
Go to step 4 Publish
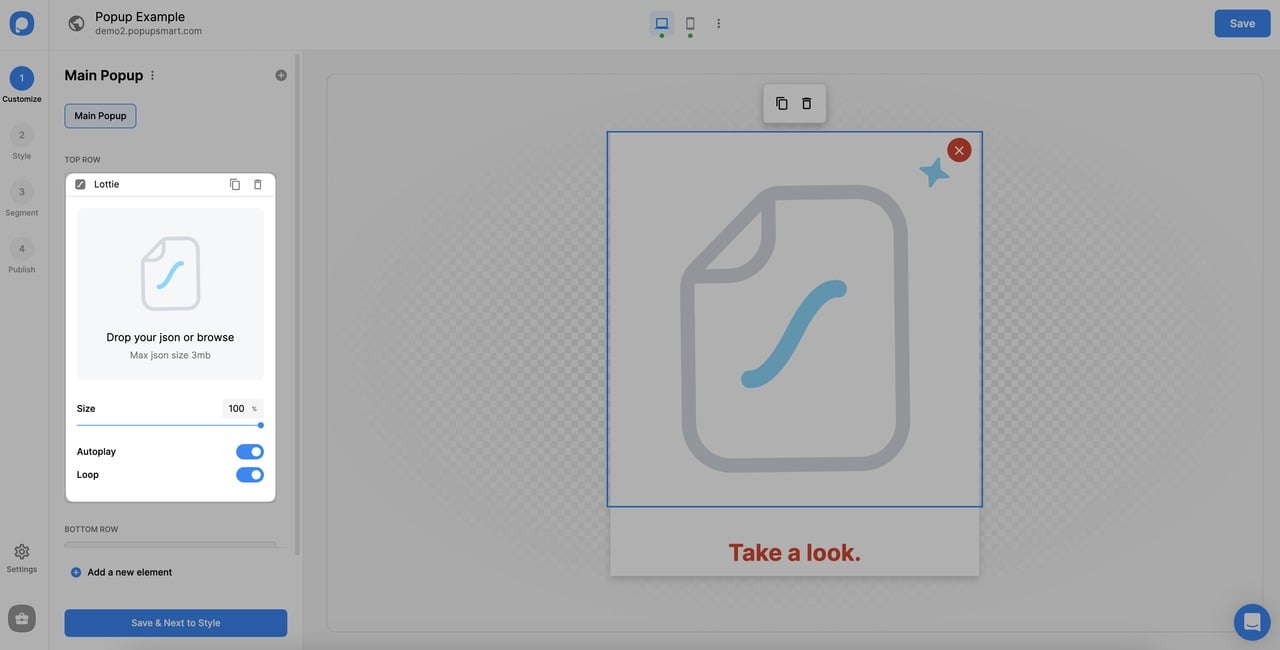tap(22, 256)
